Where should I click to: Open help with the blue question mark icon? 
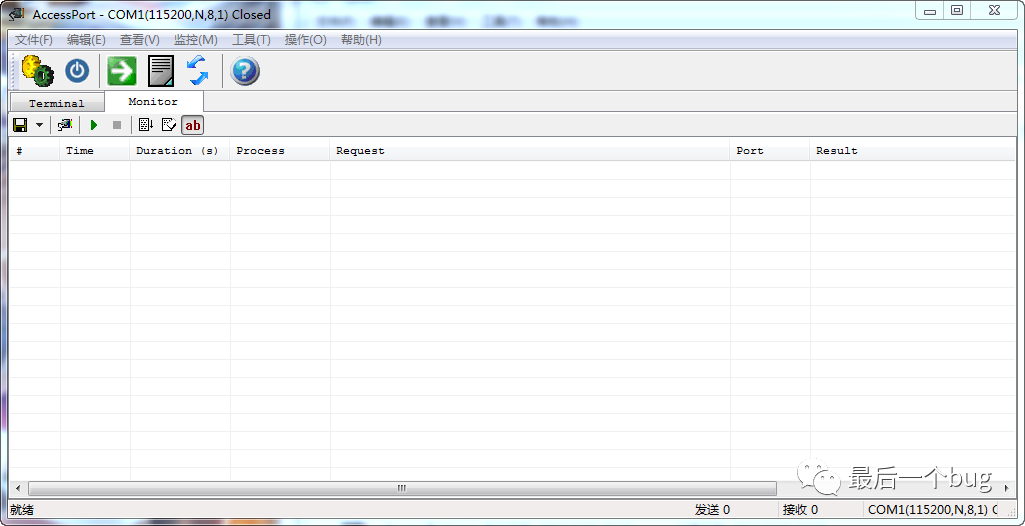coord(245,71)
